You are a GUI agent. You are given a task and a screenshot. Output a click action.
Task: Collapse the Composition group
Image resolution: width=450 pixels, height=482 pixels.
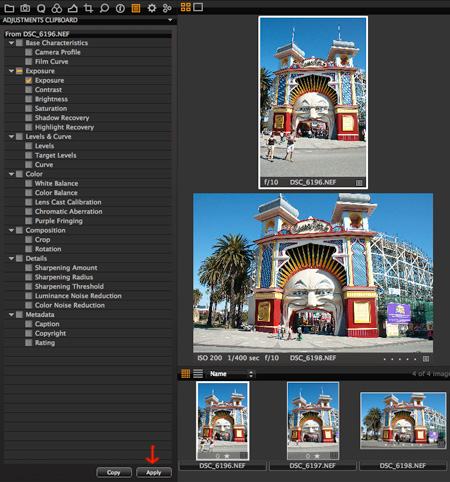click(x=11, y=230)
